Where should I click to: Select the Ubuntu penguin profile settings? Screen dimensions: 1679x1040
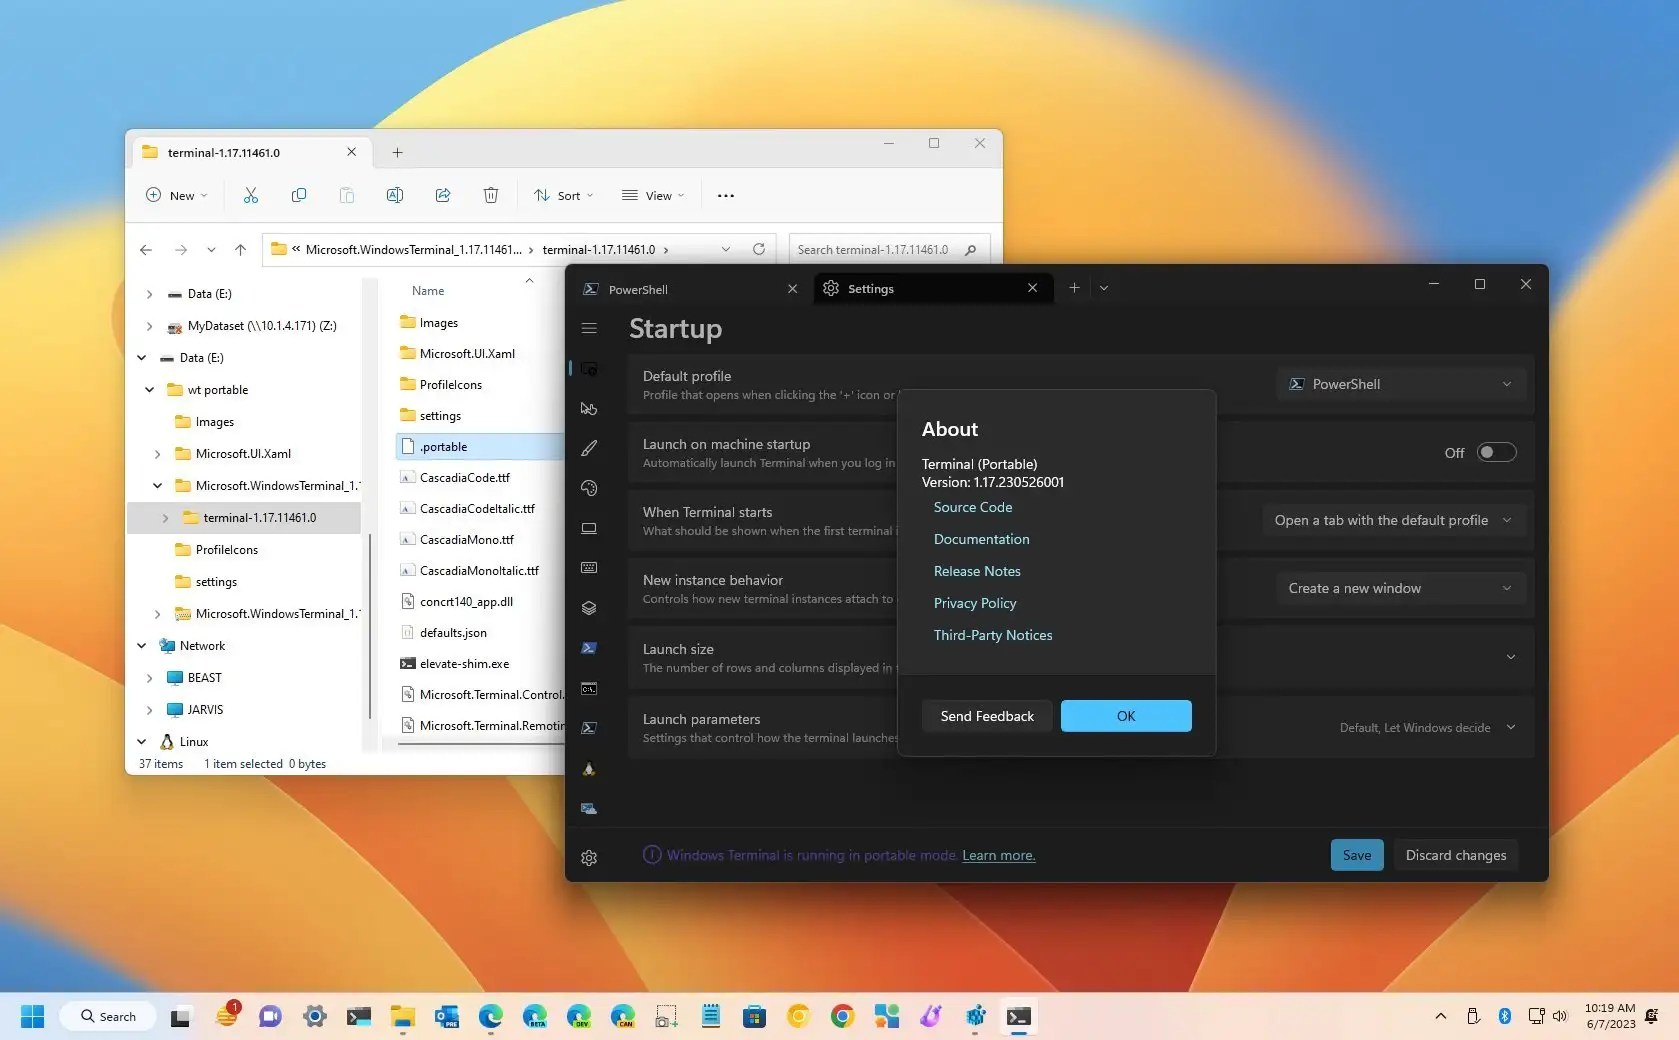pos(589,769)
